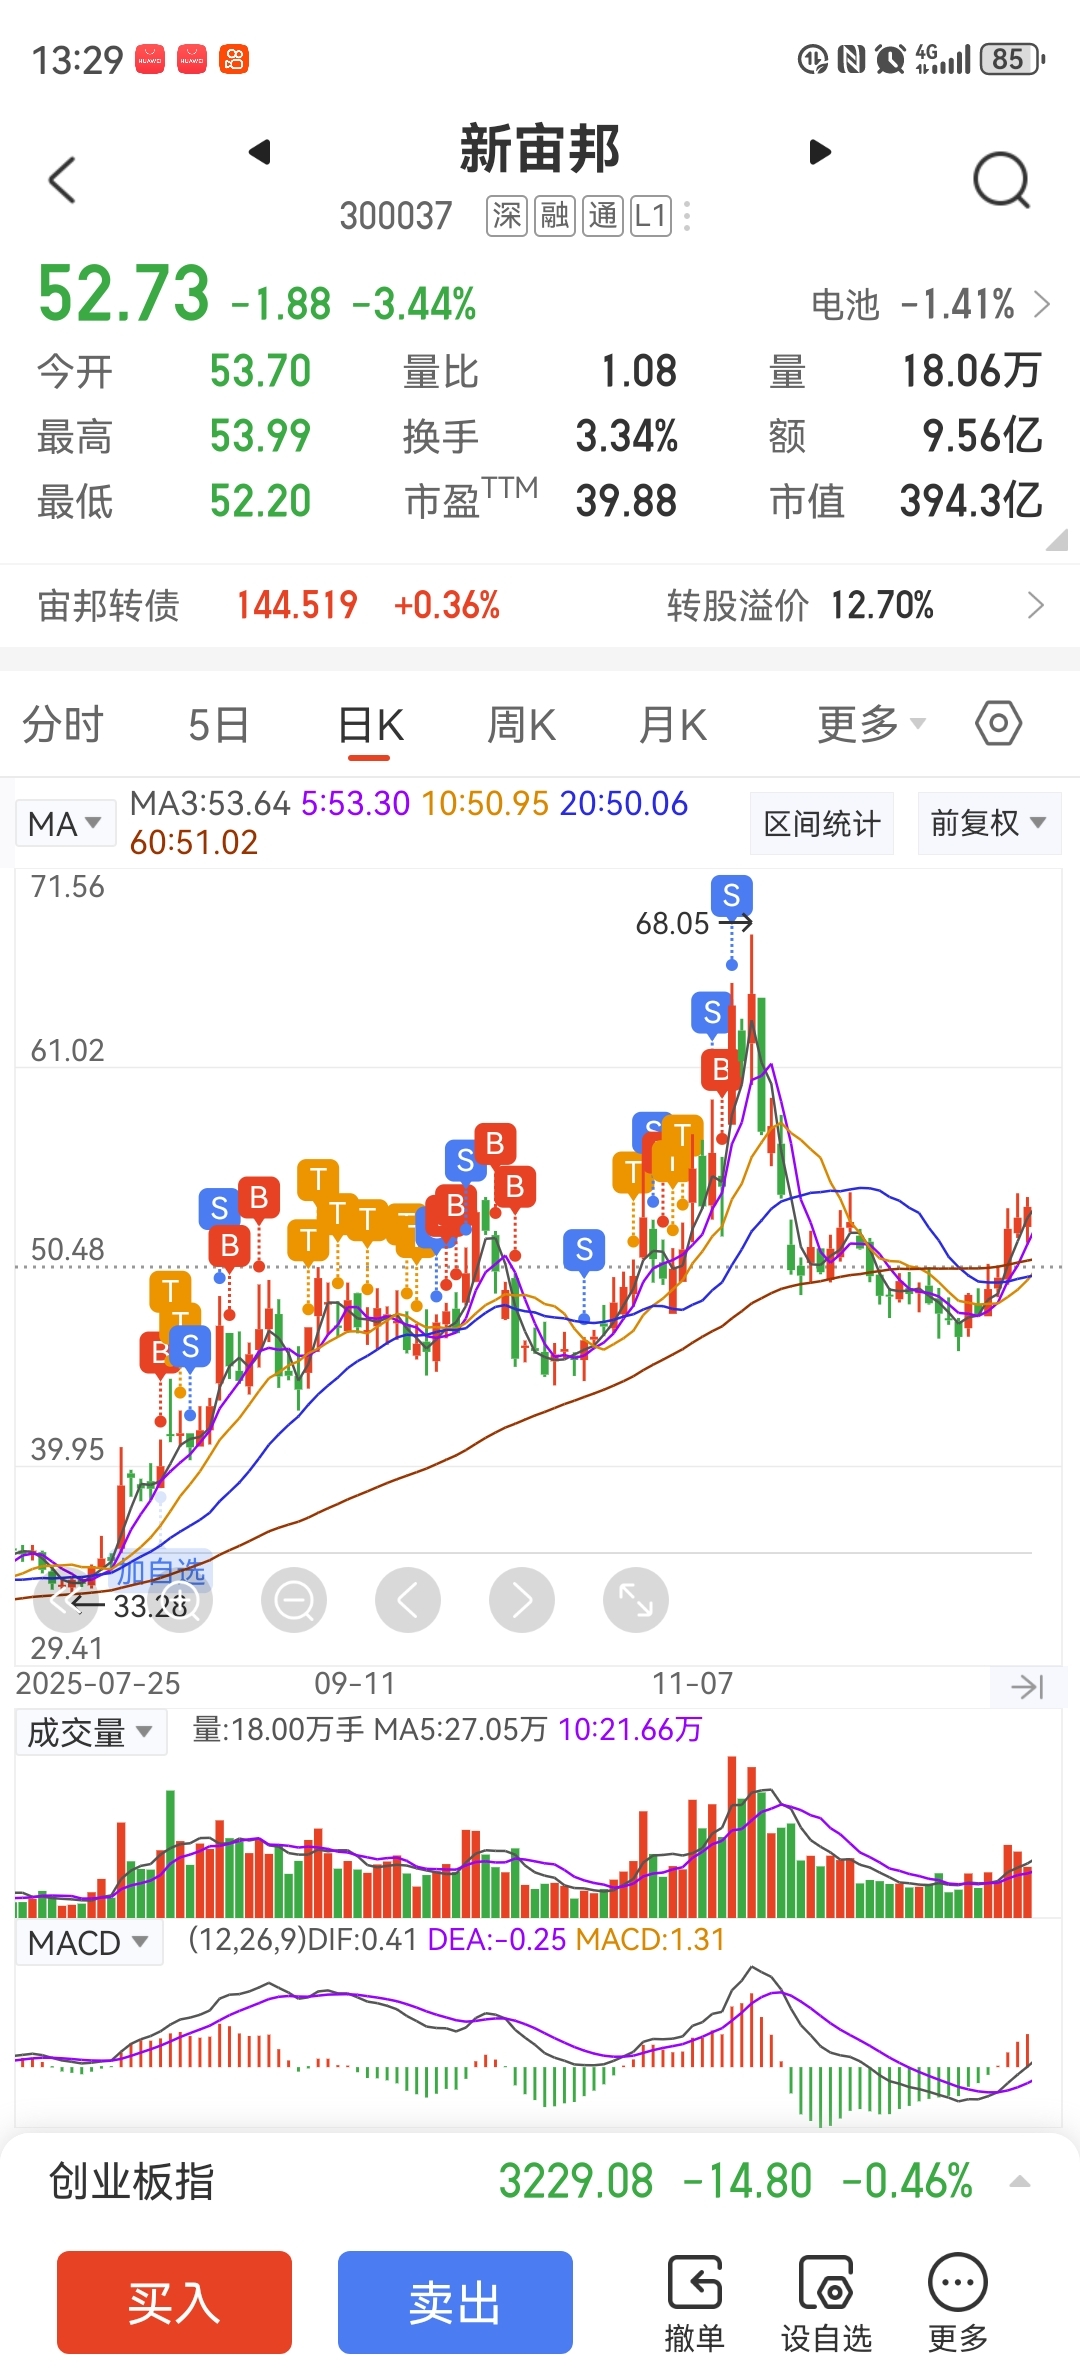Tap the 通 connect badge

point(603,216)
